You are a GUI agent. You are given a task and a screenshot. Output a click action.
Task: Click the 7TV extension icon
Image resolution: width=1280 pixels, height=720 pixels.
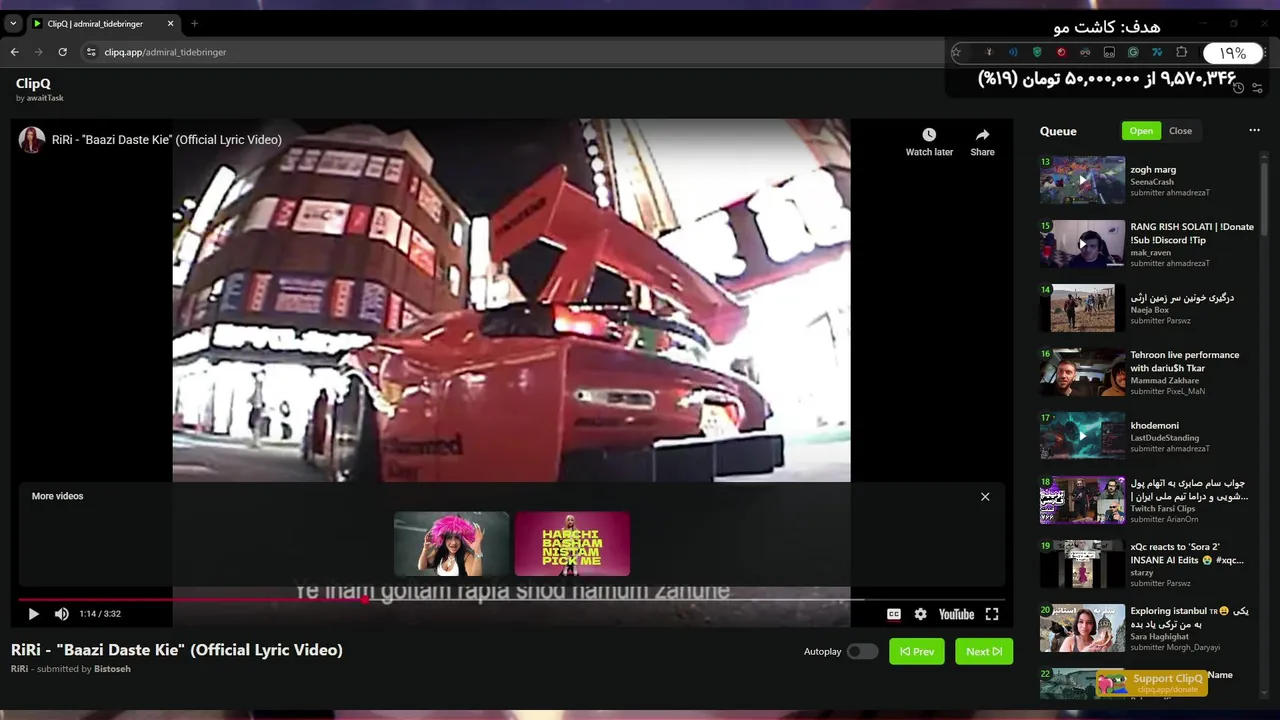coord(1157,52)
